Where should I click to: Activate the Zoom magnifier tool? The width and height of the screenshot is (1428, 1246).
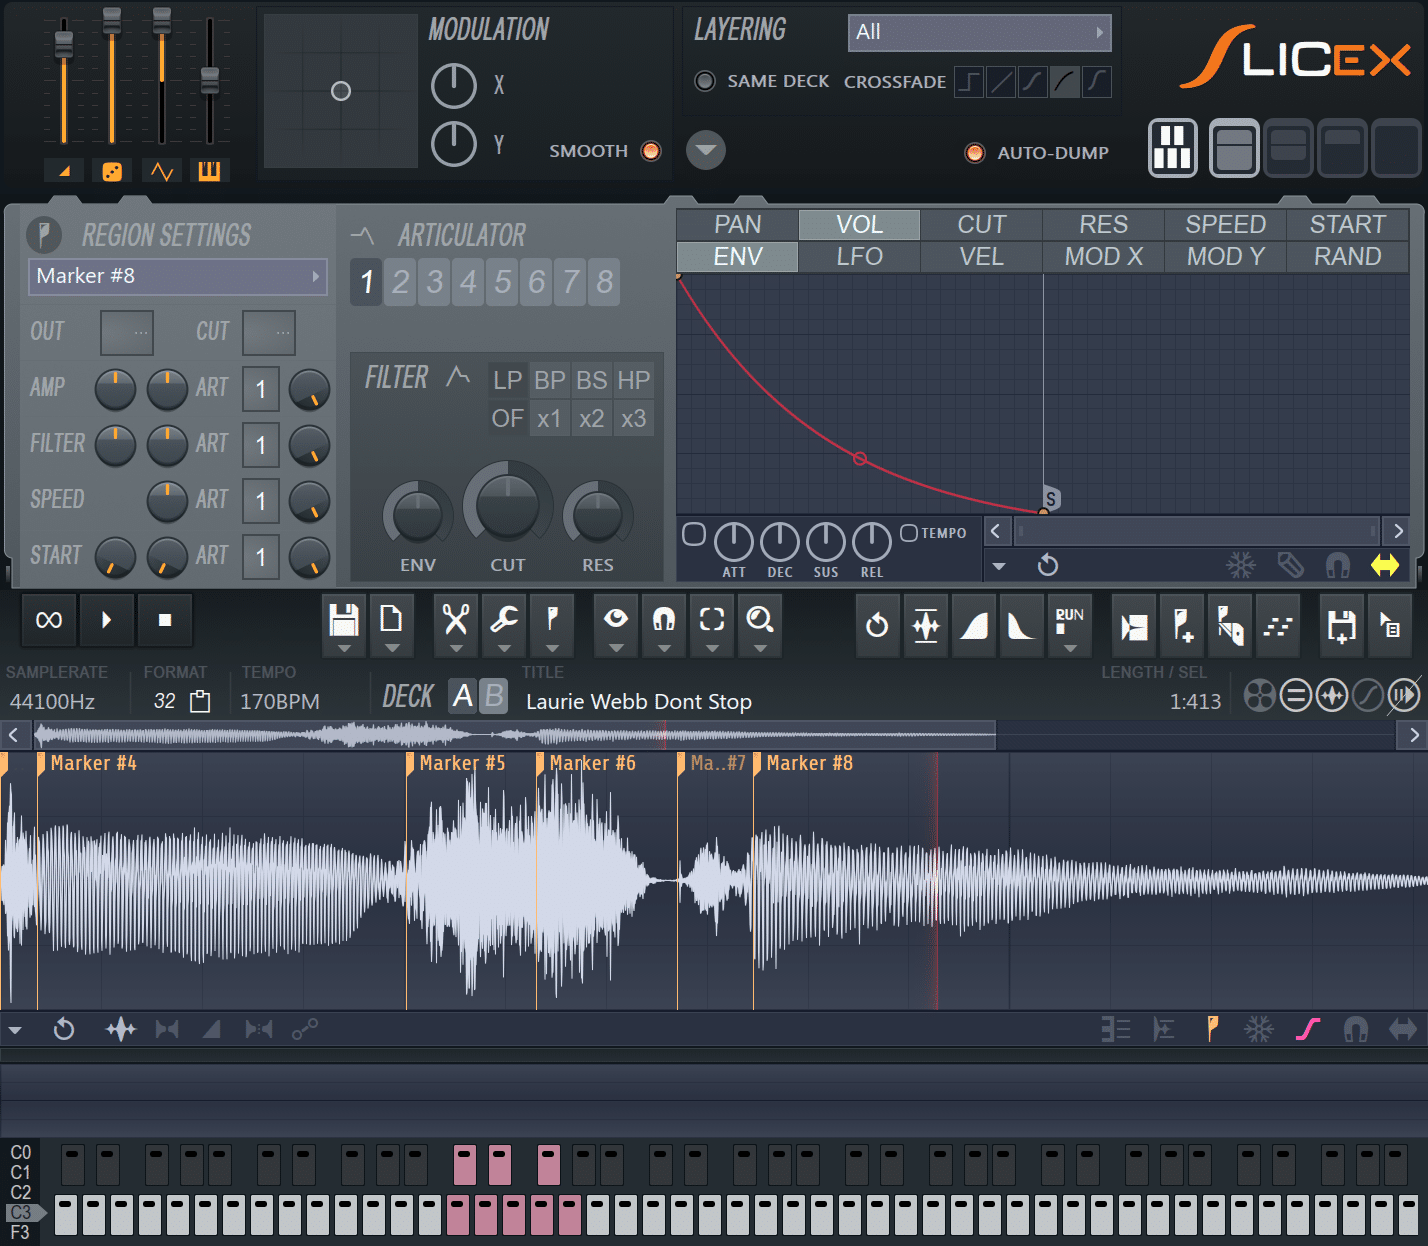760,620
